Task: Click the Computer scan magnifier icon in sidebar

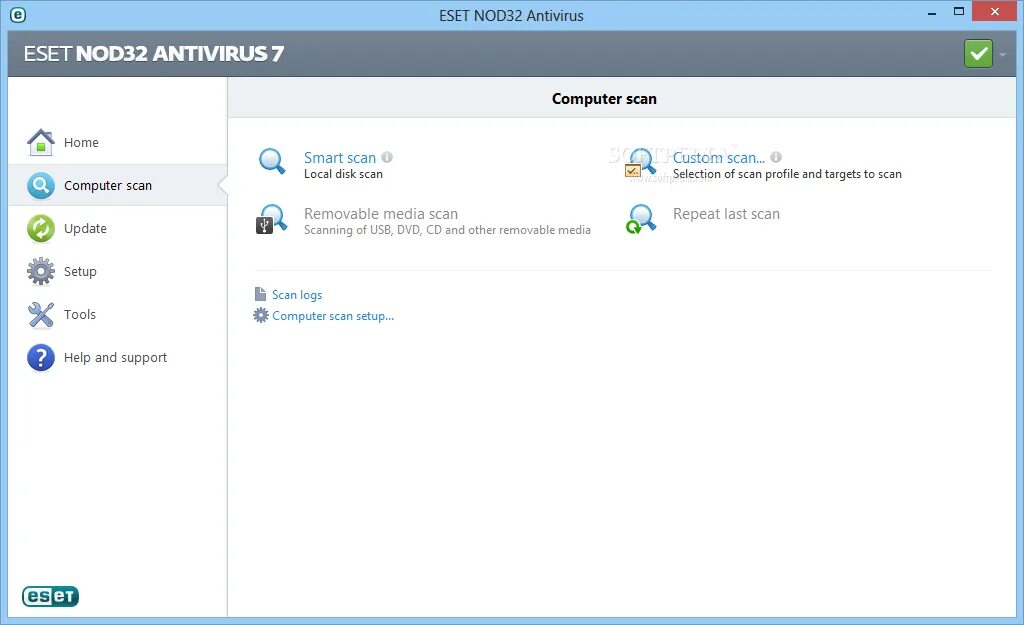Action: click(40, 185)
